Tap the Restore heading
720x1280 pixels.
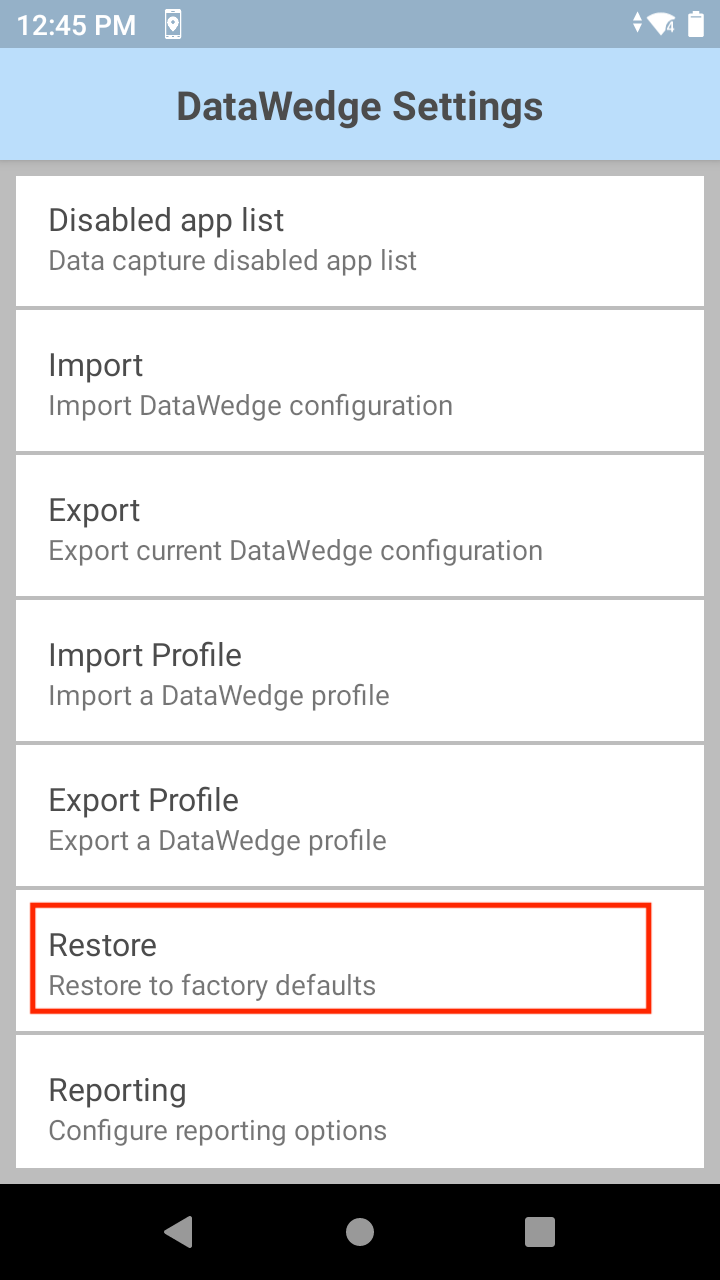103,945
